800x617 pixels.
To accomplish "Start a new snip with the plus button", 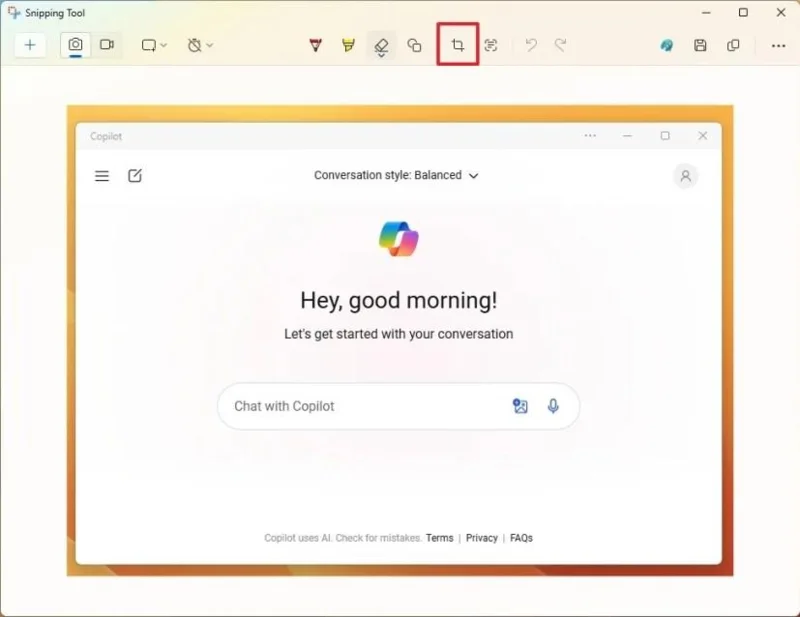I will (x=30, y=45).
